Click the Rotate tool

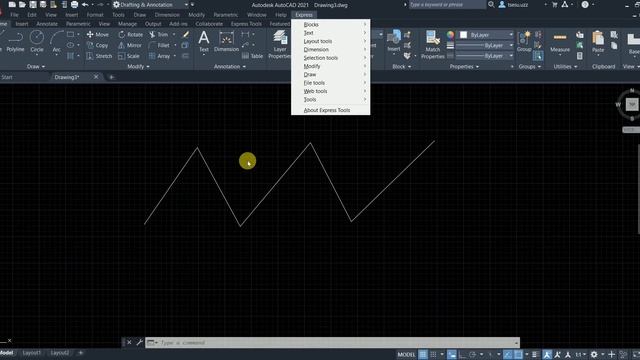[131, 35]
